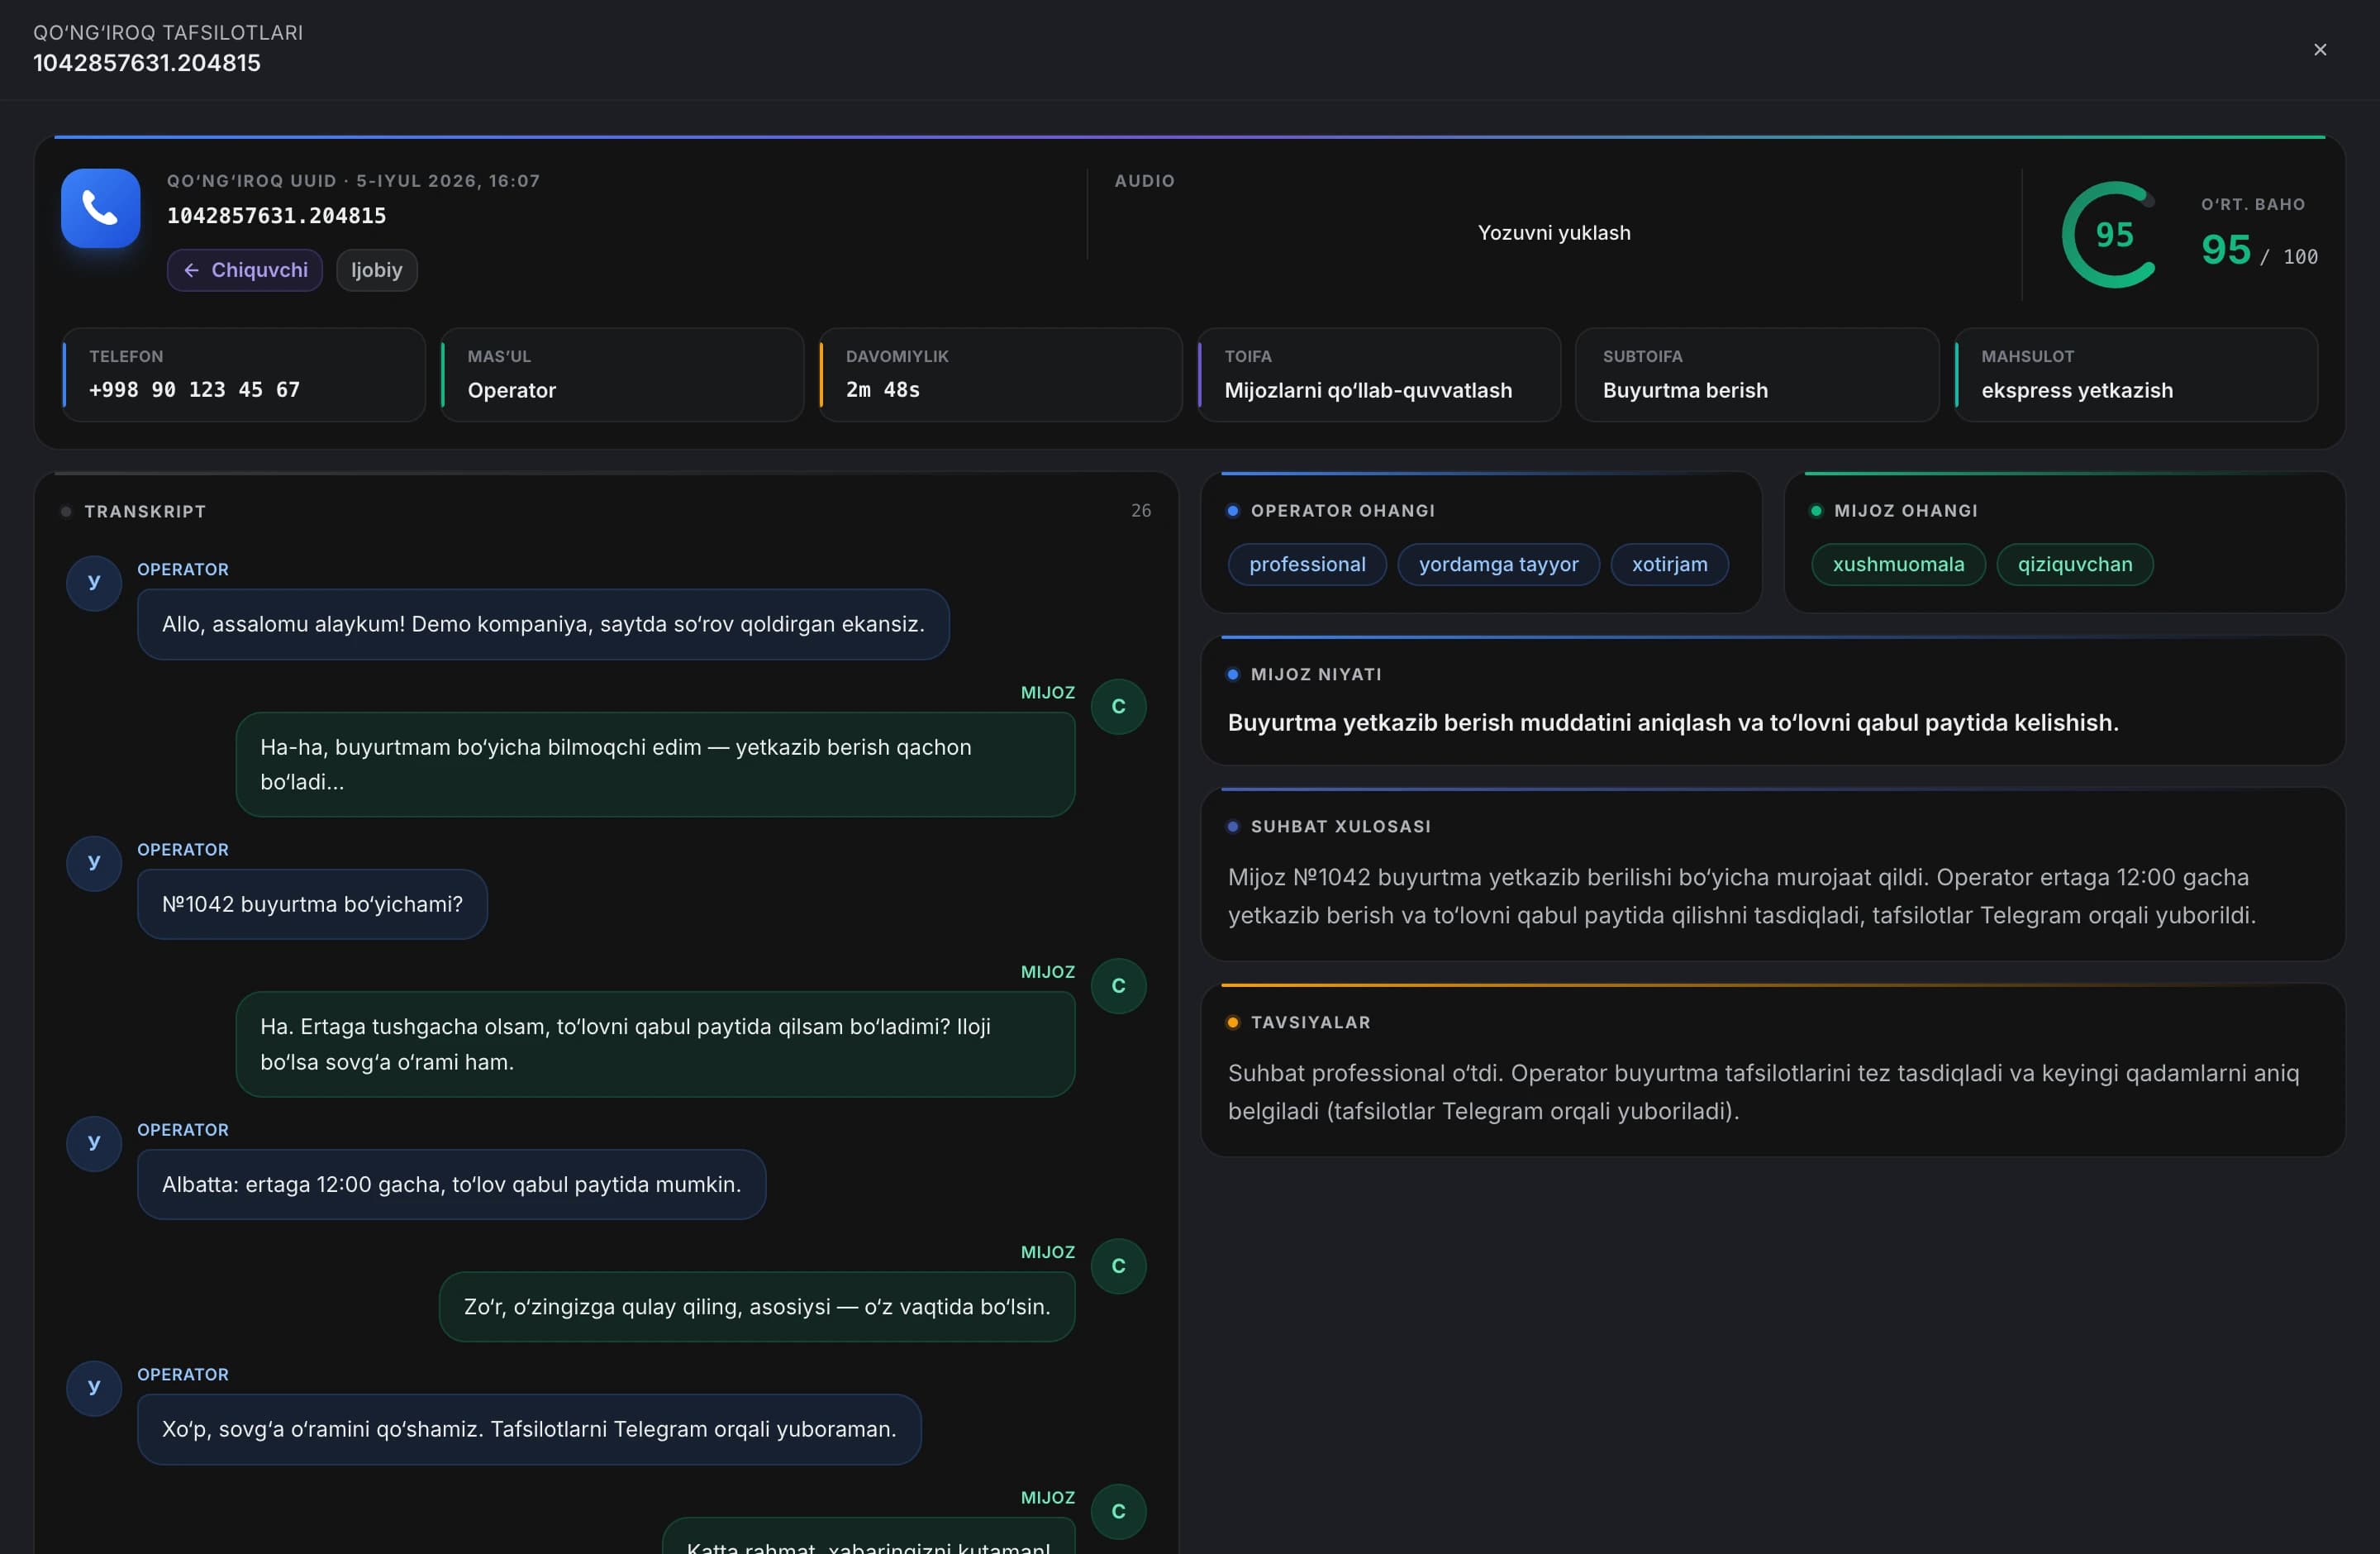Select the call UUID 1042857631.204815 in the card
The width and height of the screenshot is (2380, 1554).
coord(276,216)
